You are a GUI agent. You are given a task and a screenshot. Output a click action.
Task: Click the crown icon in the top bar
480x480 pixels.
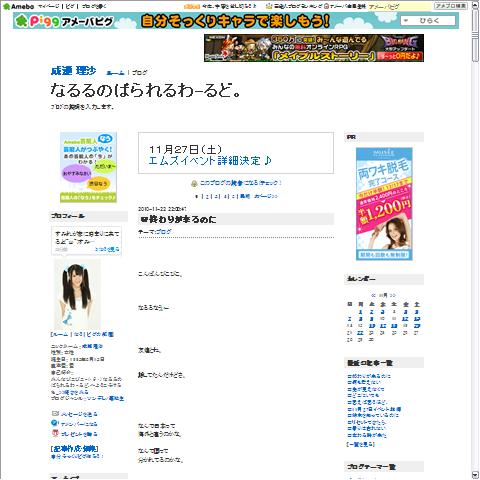[269, 6]
